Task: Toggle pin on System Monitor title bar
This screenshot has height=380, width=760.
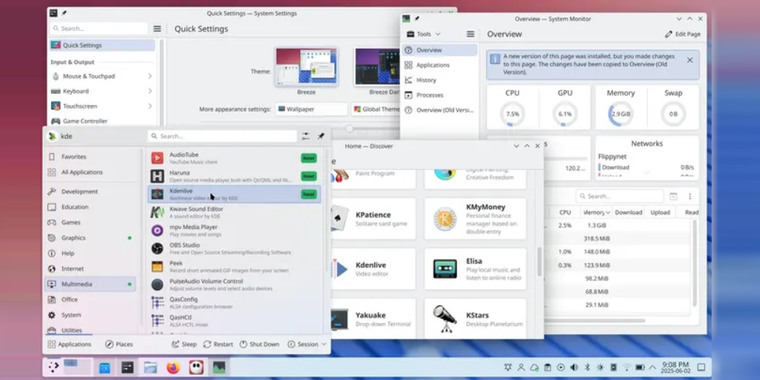Action: click(x=417, y=18)
